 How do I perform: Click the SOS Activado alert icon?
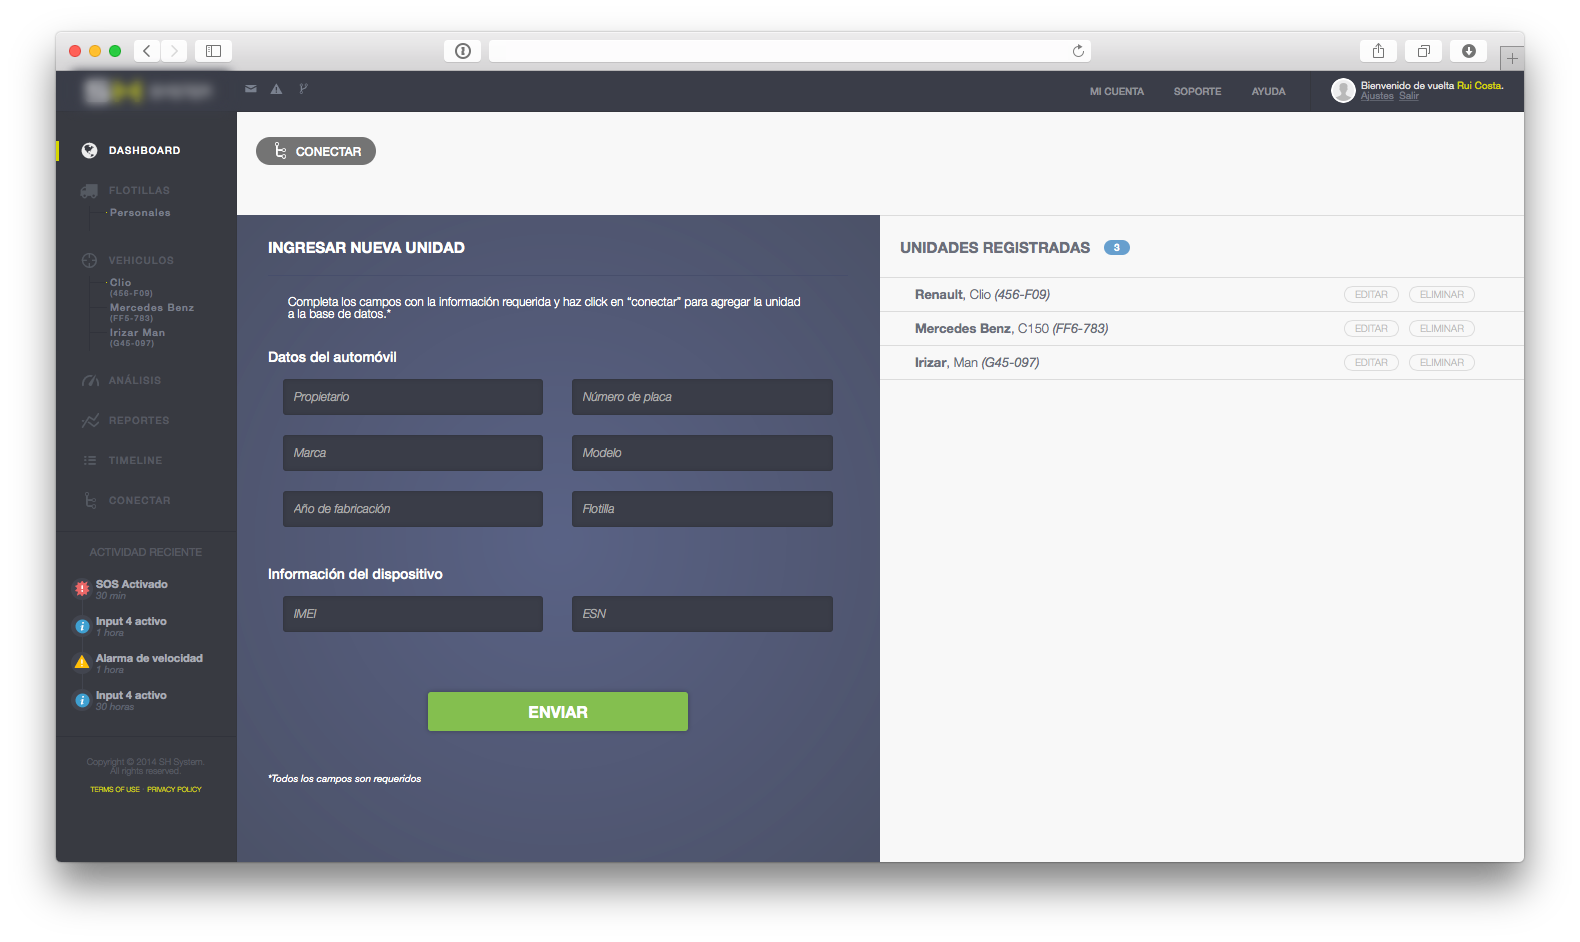click(x=82, y=589)
